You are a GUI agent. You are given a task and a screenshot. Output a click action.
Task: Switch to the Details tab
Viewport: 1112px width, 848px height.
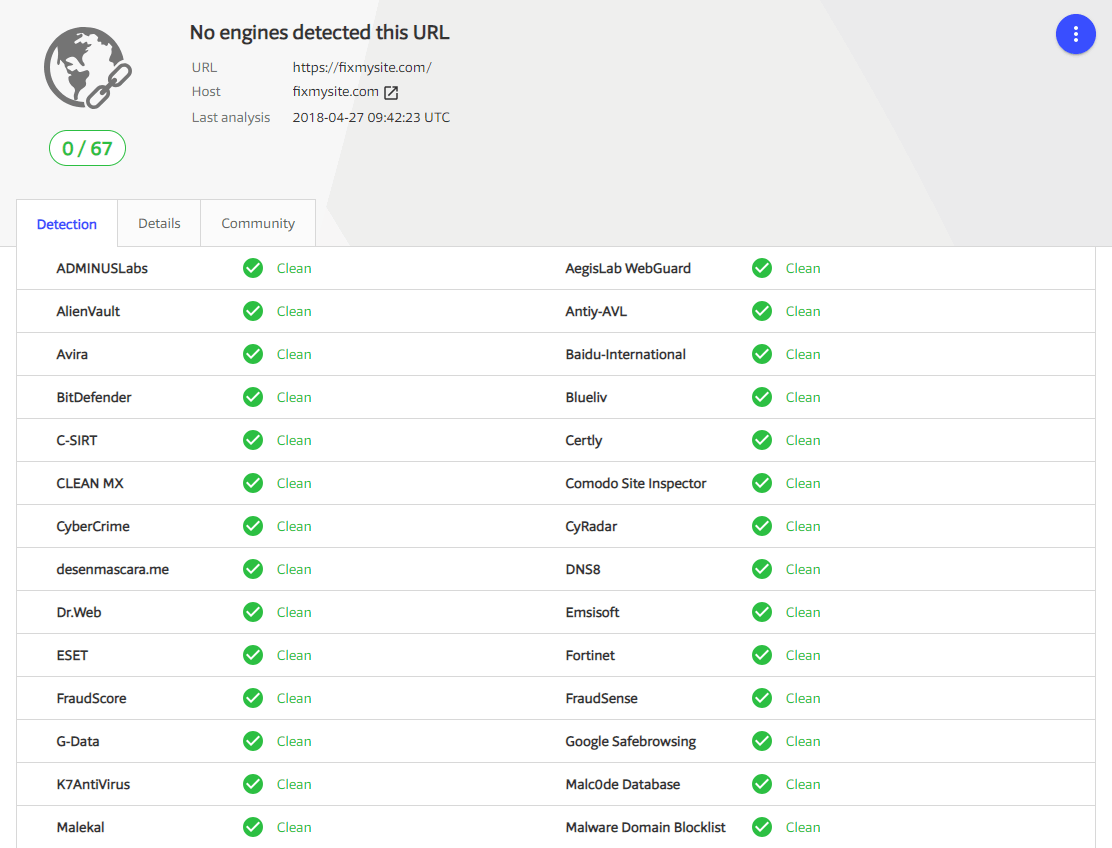coord(159,223)
